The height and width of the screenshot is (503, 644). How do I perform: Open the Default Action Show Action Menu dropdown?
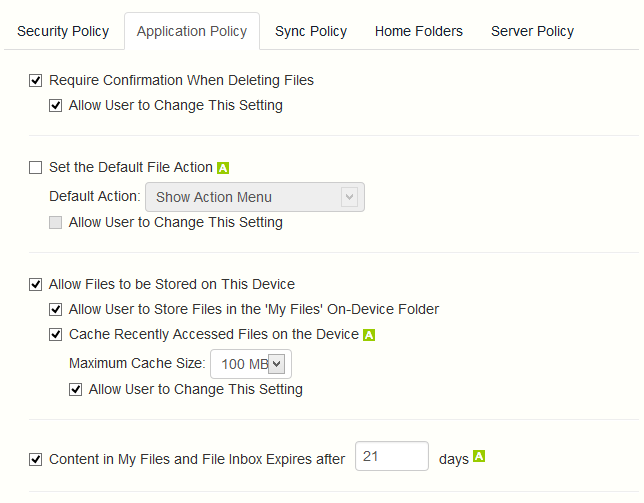click(254, 197)
